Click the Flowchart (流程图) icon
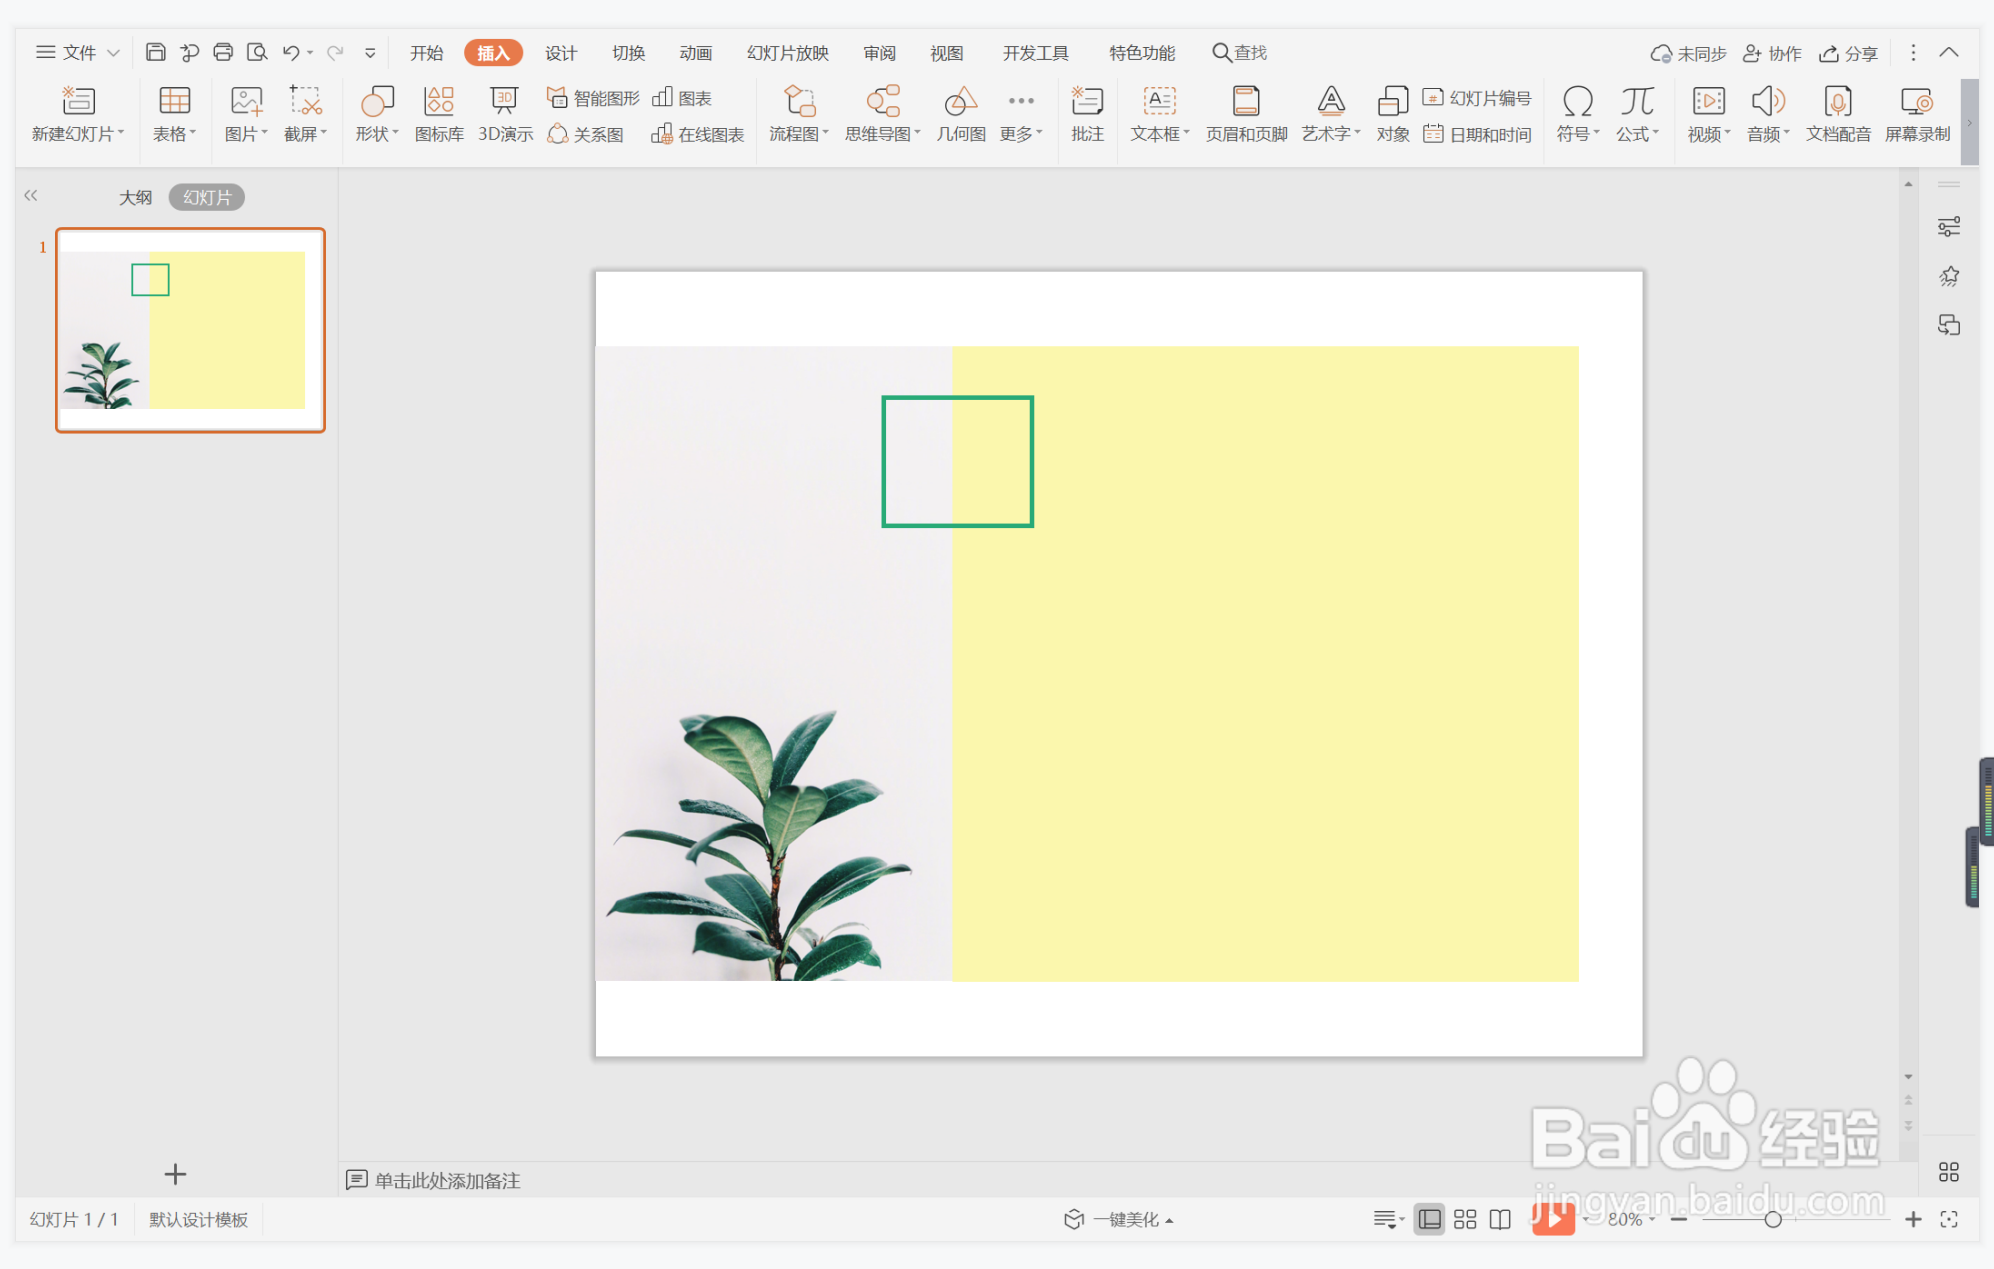Screen dimensions: 1994x1269 tap(799, 101)
